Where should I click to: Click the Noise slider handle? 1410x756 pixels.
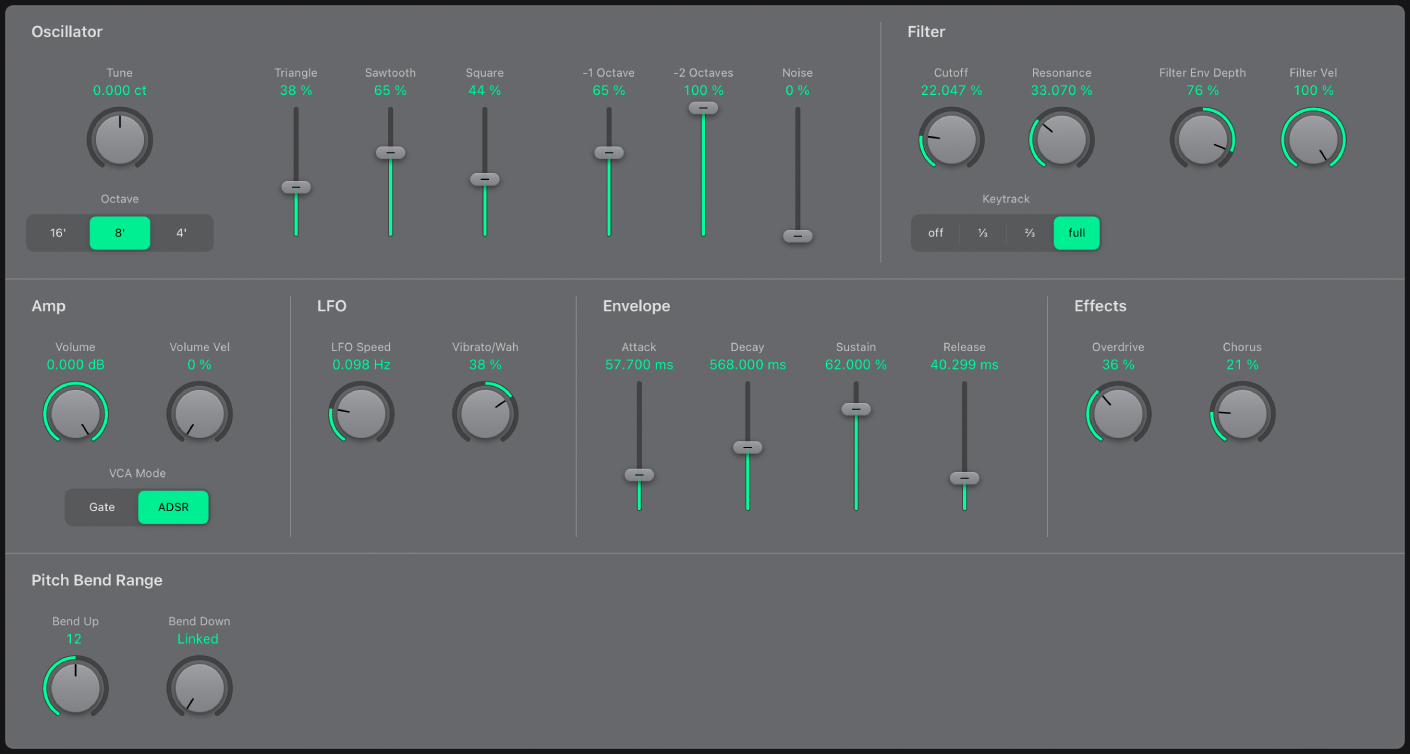click(x=797, y=236)
